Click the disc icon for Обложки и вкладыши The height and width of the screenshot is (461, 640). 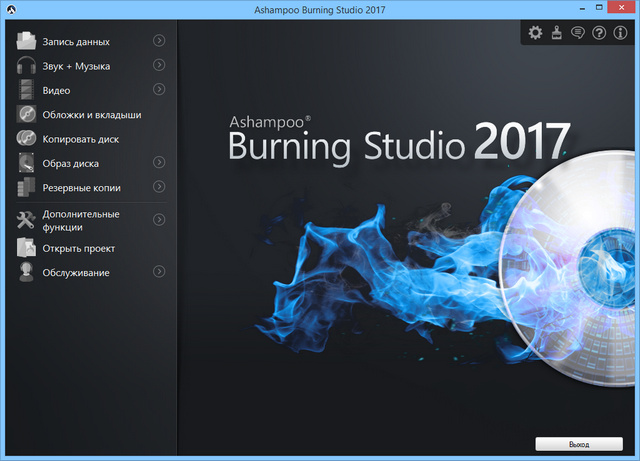[x=26, y=115]
